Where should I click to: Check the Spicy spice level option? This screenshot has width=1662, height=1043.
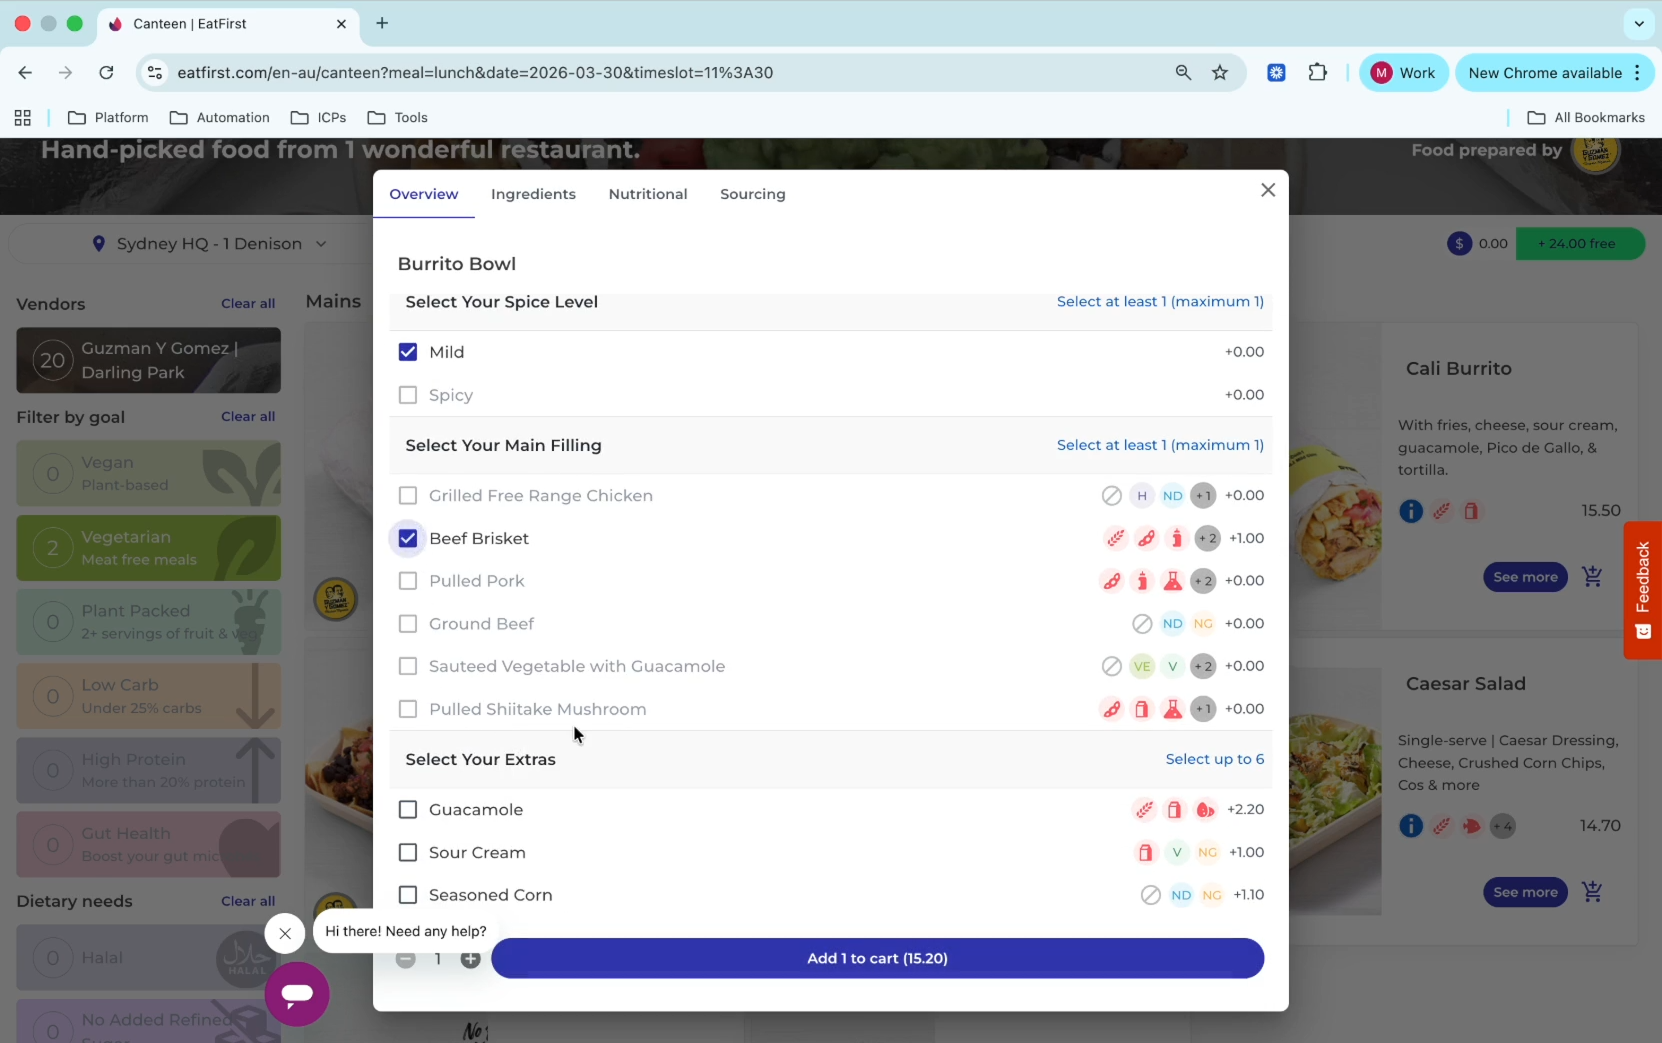(407, 395)
